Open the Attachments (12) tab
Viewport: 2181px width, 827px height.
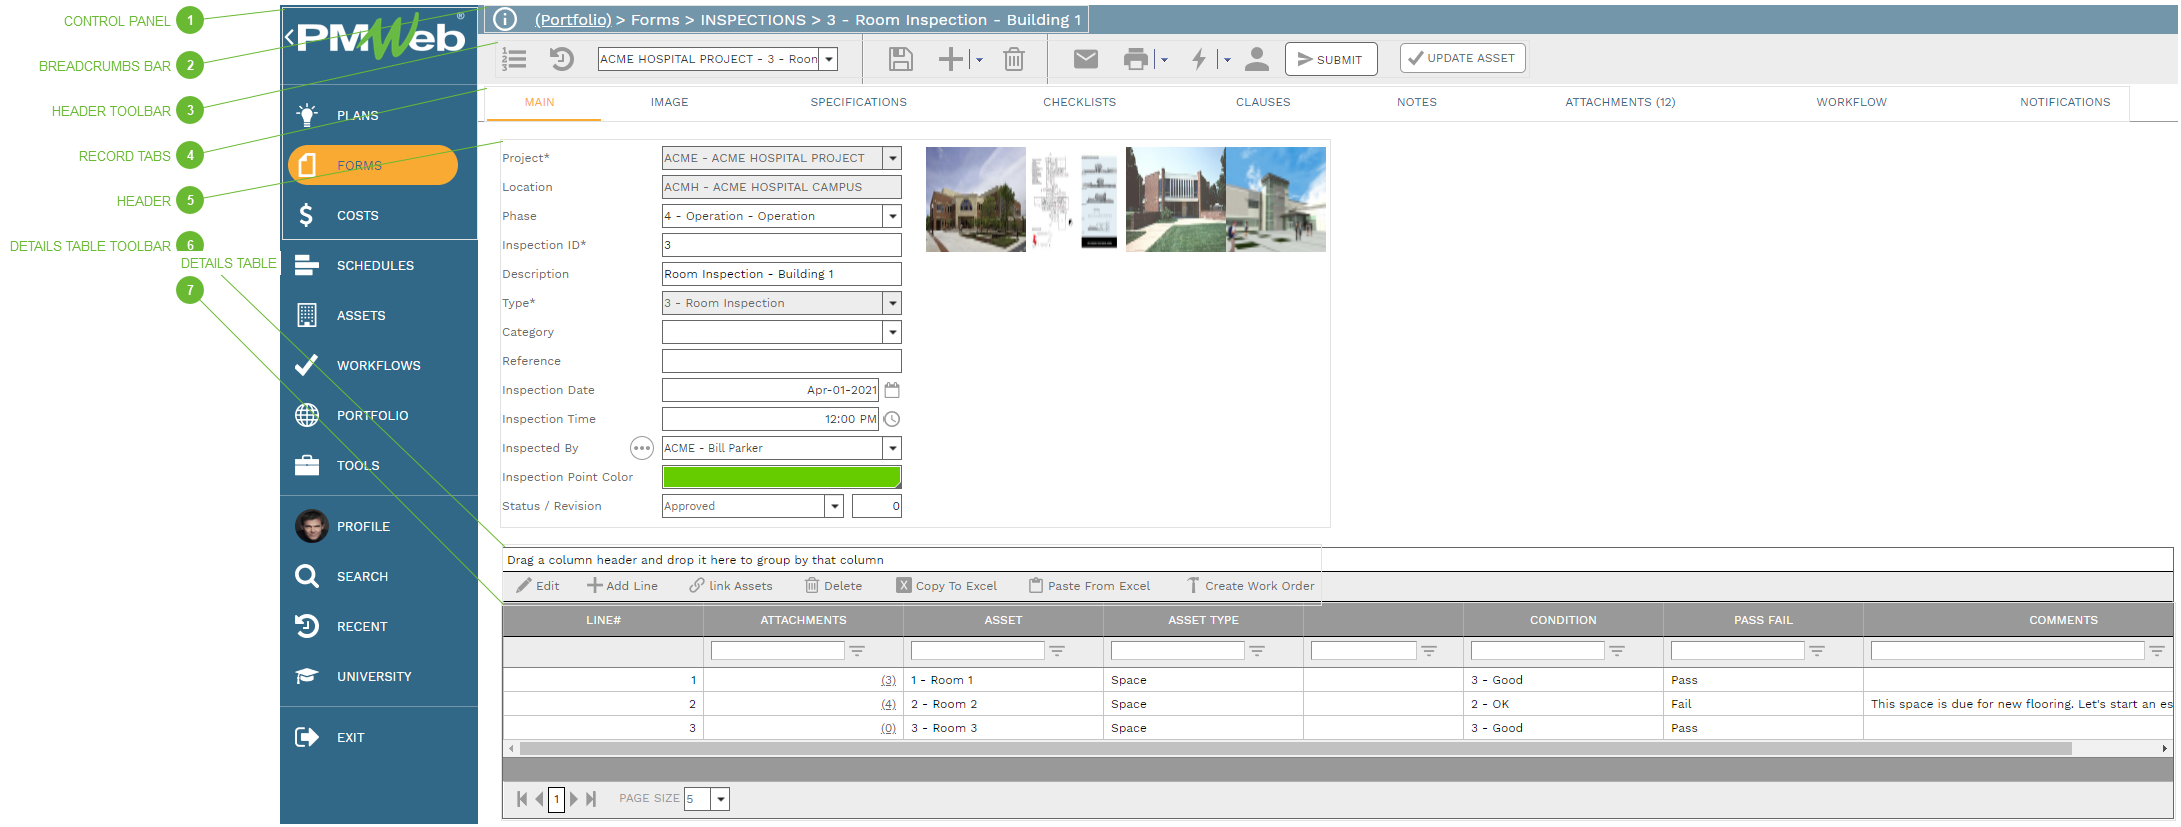pyautogui.click(x=1619, y=102)
